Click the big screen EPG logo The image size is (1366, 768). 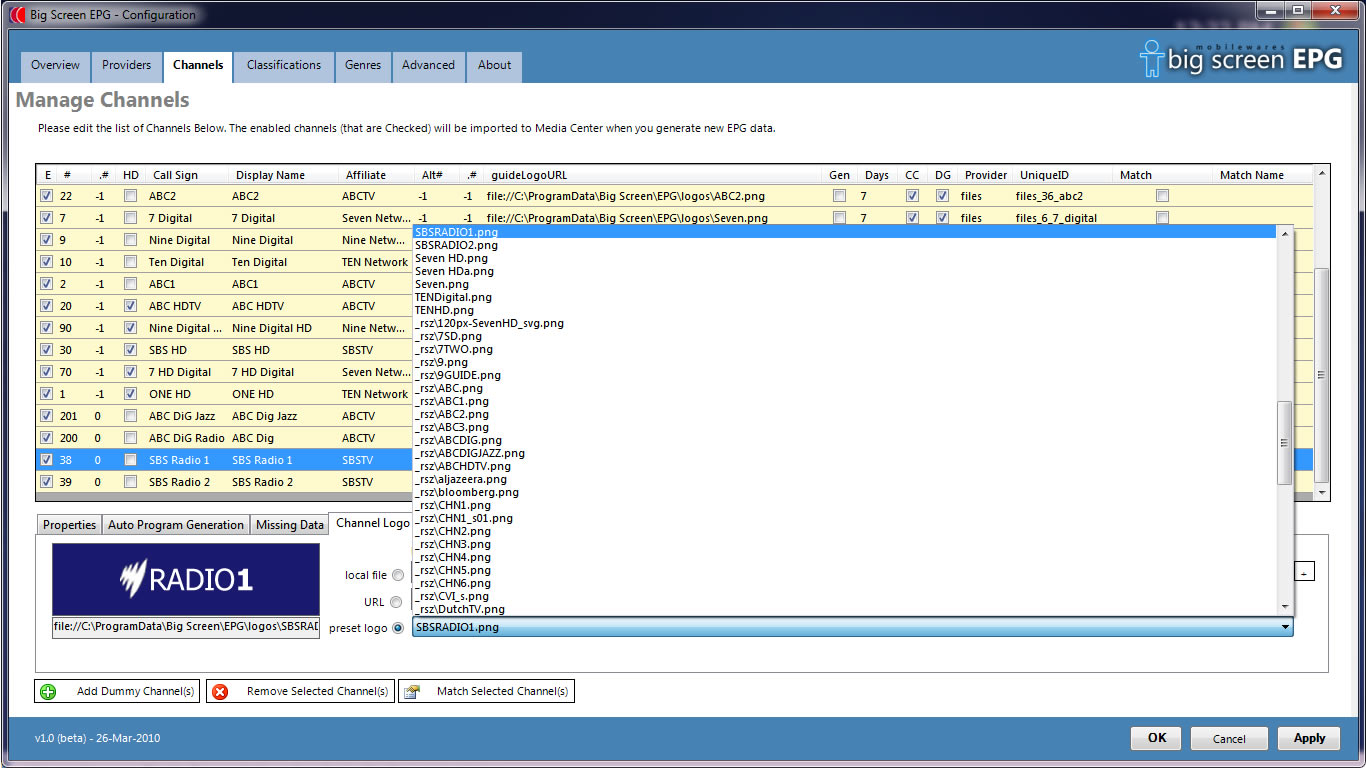(x=1242, y=59)
